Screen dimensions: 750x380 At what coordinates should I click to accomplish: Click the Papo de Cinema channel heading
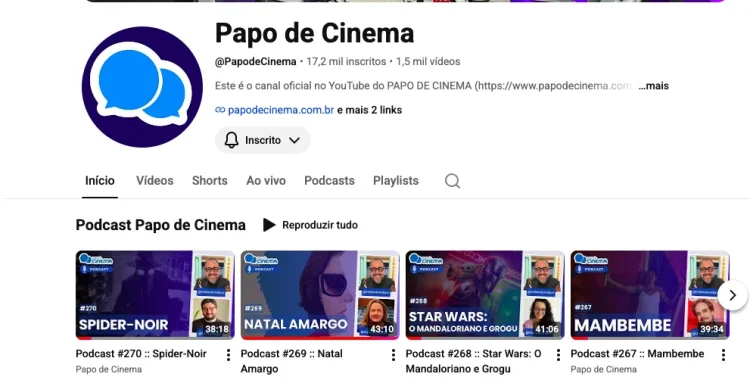pyautogui.click(x=315, y=33)
